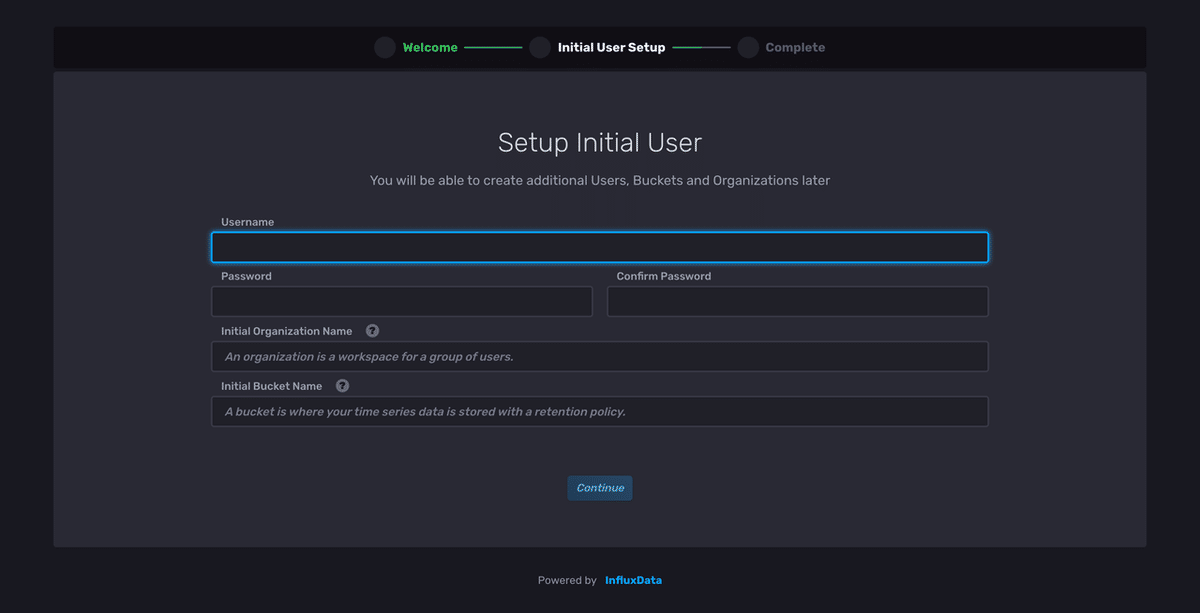Screen dimensions: 1200x613
Task: Select the Complete step label
Action: click(x=795, y=47)
